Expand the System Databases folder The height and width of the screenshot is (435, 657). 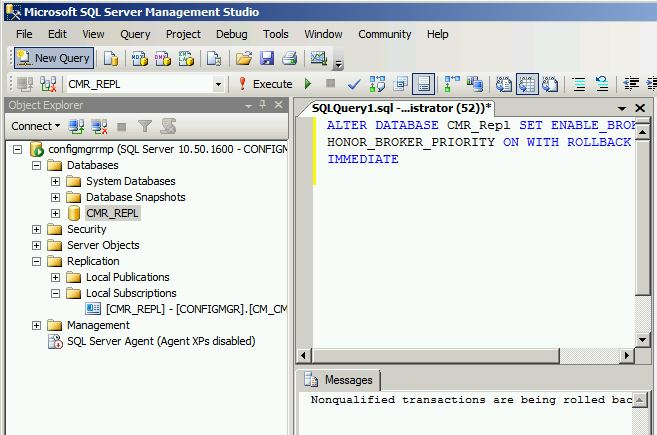[56, 181]
